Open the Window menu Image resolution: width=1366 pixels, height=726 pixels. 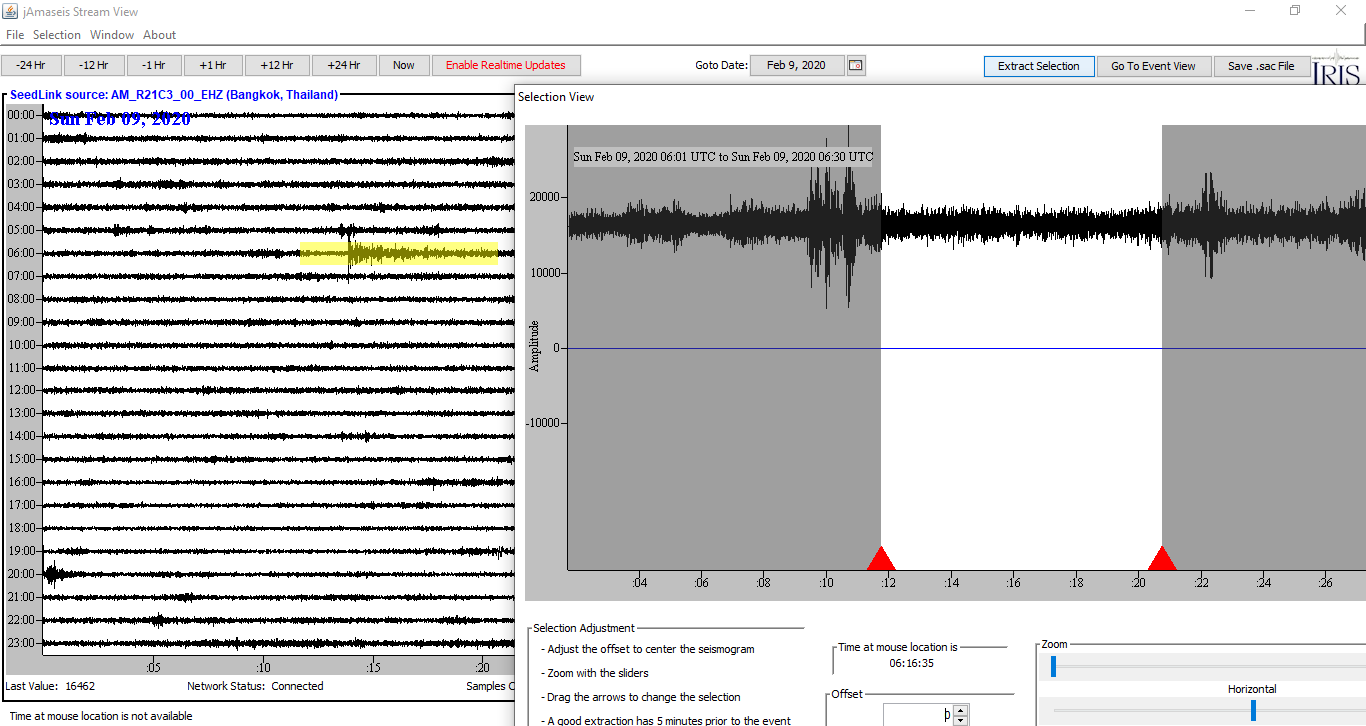coord(112,35)
